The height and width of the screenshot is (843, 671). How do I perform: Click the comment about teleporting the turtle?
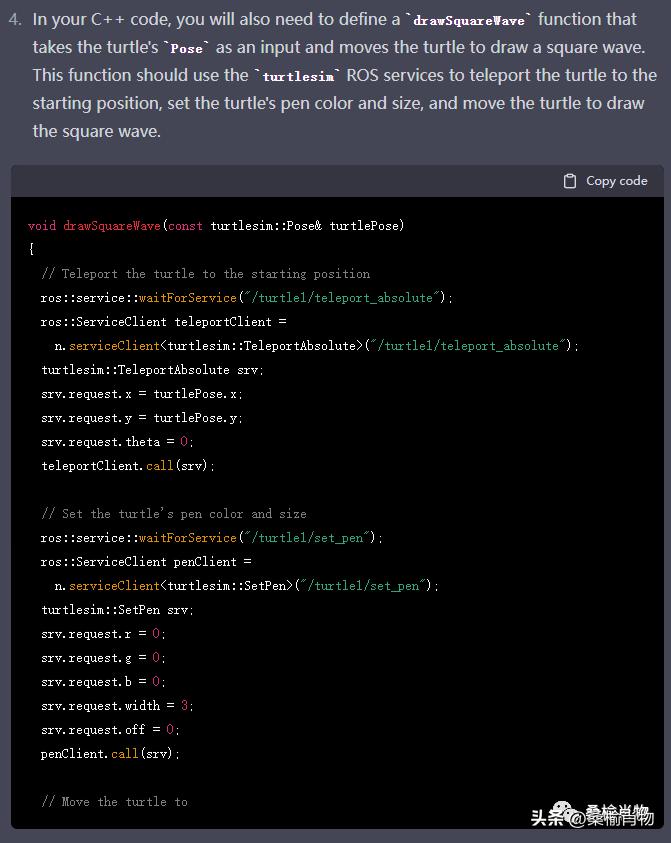pyautogui.click(x=205, y=274)
